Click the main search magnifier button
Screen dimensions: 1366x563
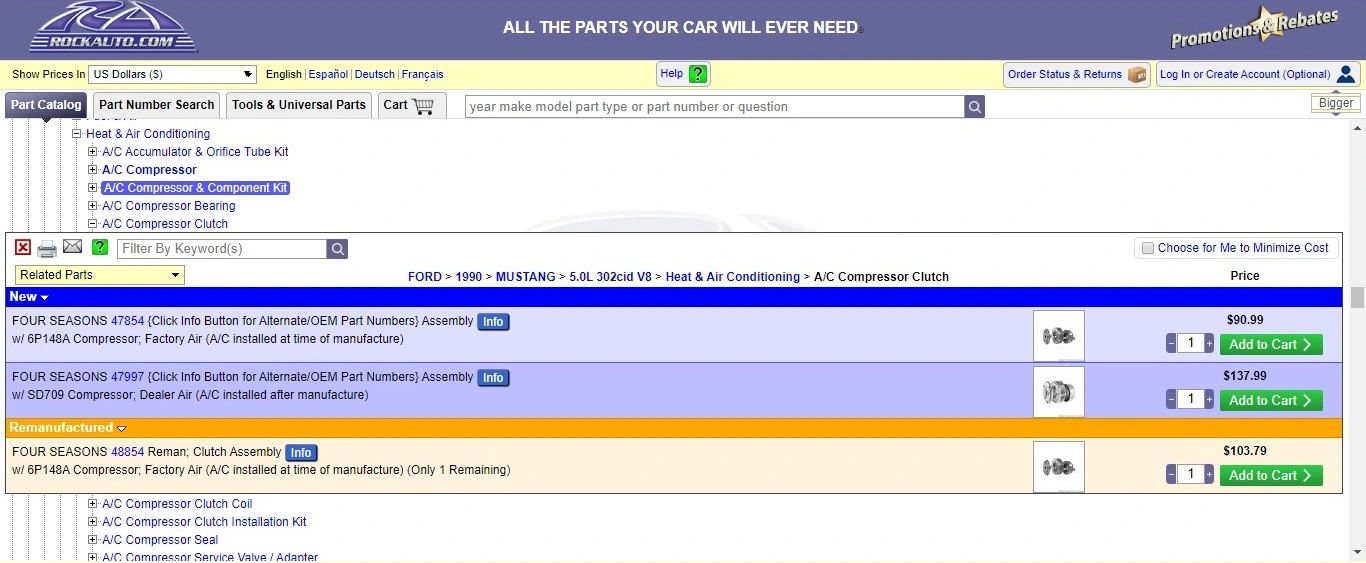tap(975, 107)
